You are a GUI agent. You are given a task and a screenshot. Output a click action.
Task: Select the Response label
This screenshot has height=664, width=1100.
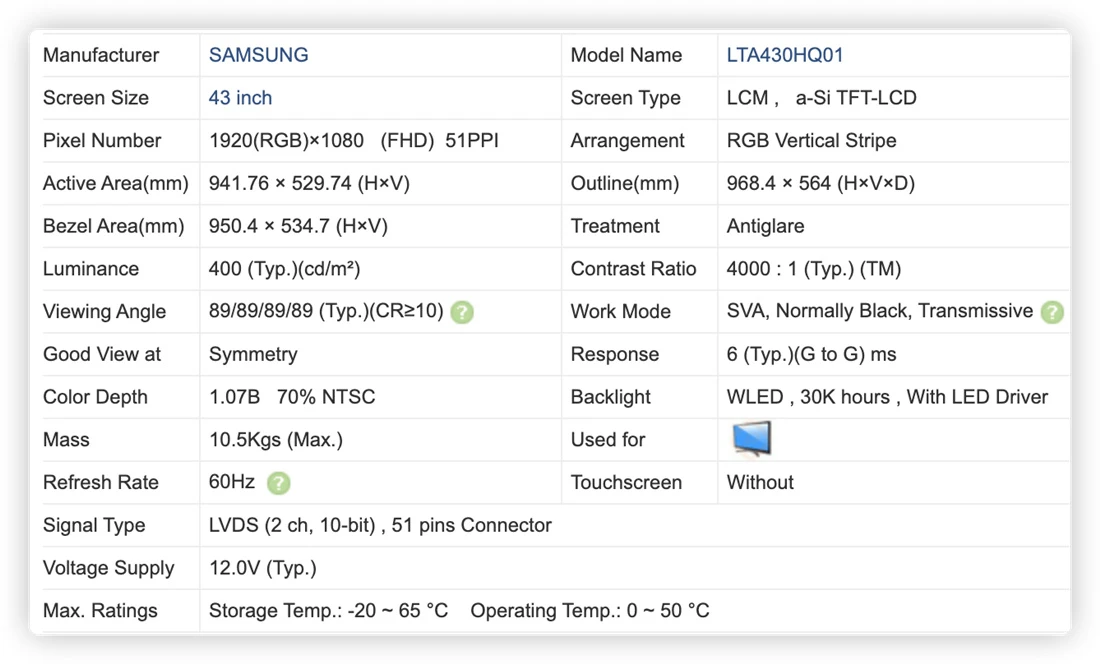[x=615, y=355]
